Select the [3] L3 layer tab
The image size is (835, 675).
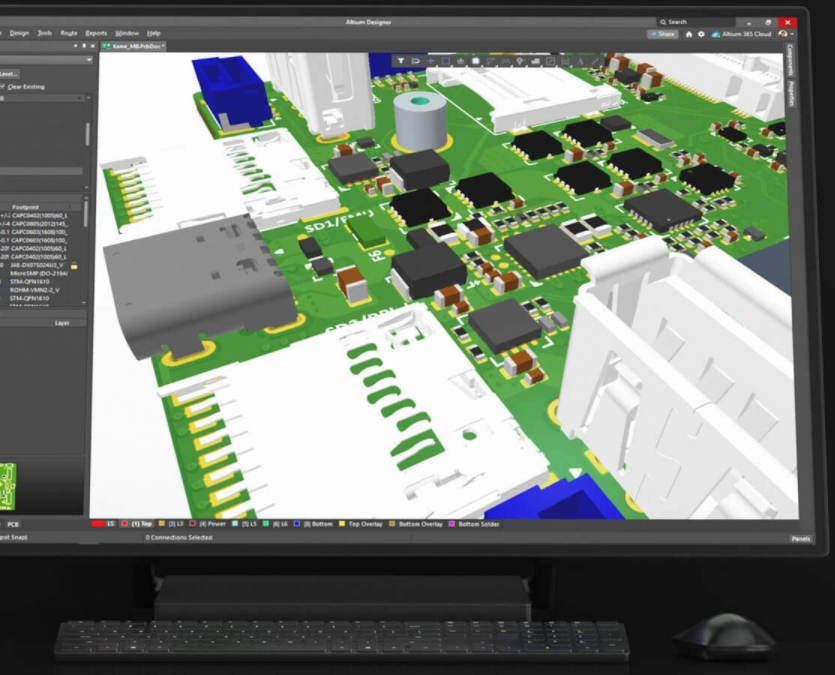click(171, 524)
